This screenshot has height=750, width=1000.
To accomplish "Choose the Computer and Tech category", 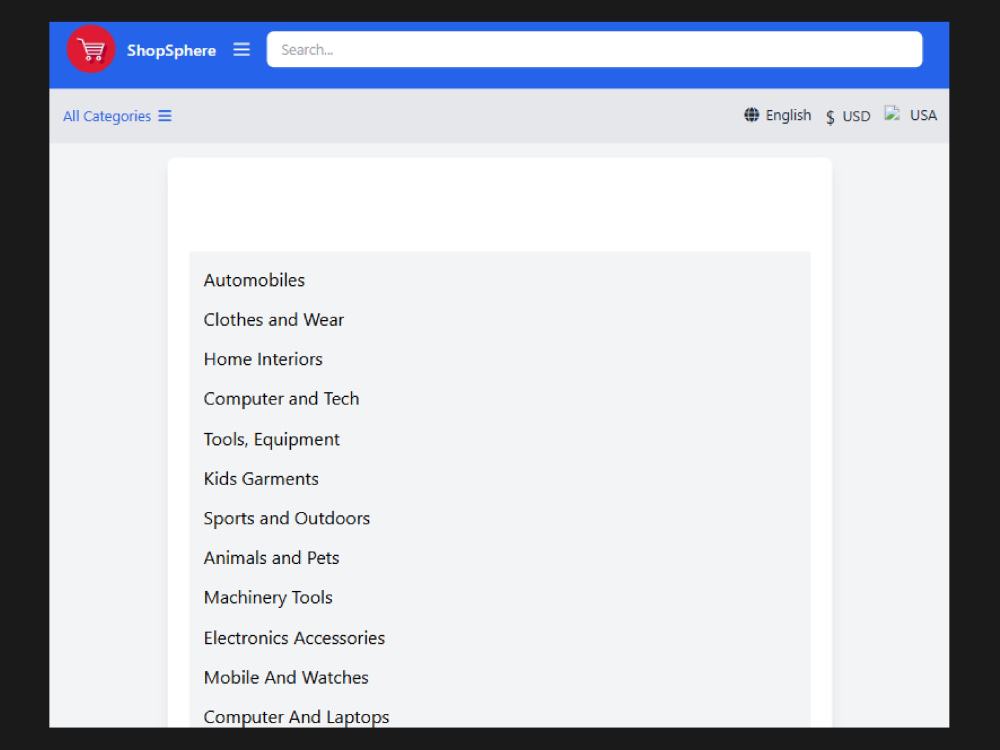I will click(x=281, y=399).
